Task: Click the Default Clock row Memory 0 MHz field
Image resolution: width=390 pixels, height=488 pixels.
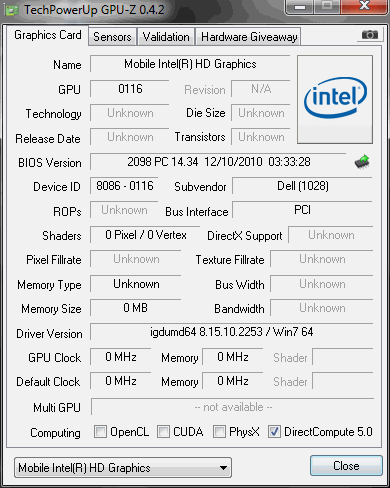Action: click(x=233, y=381)
